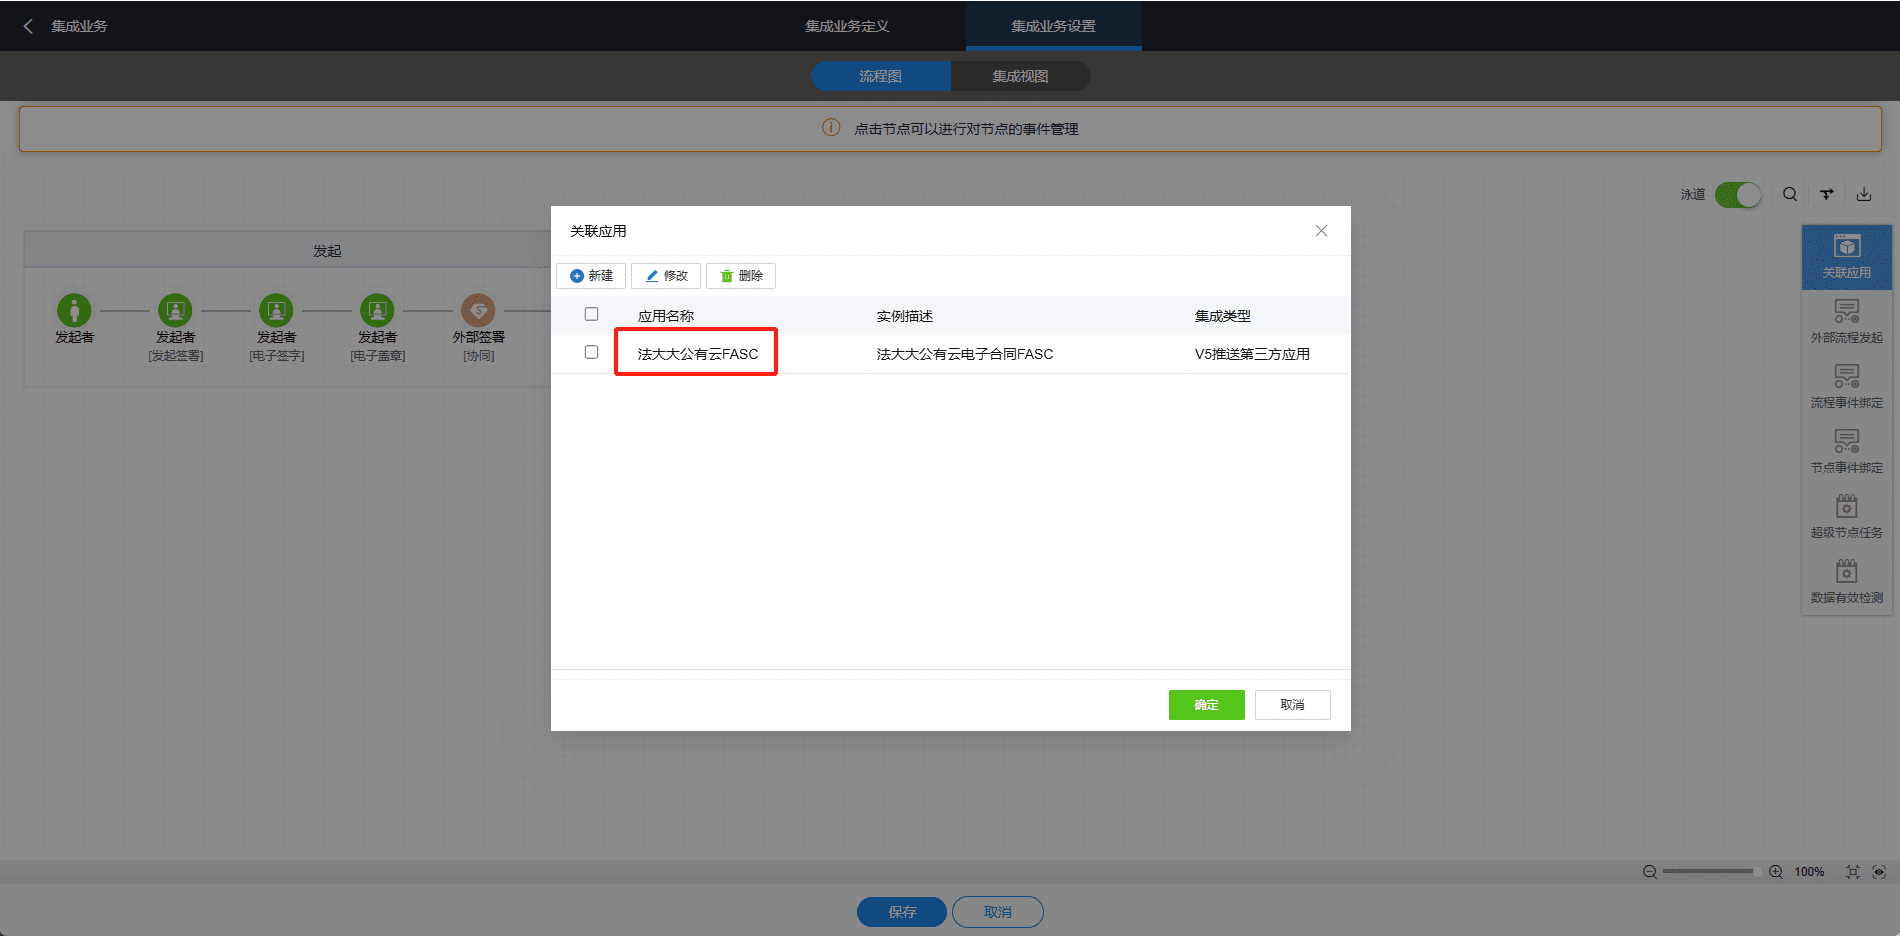
Task: Click the 新建 button in dialog
Action: (x=591, y=276)
